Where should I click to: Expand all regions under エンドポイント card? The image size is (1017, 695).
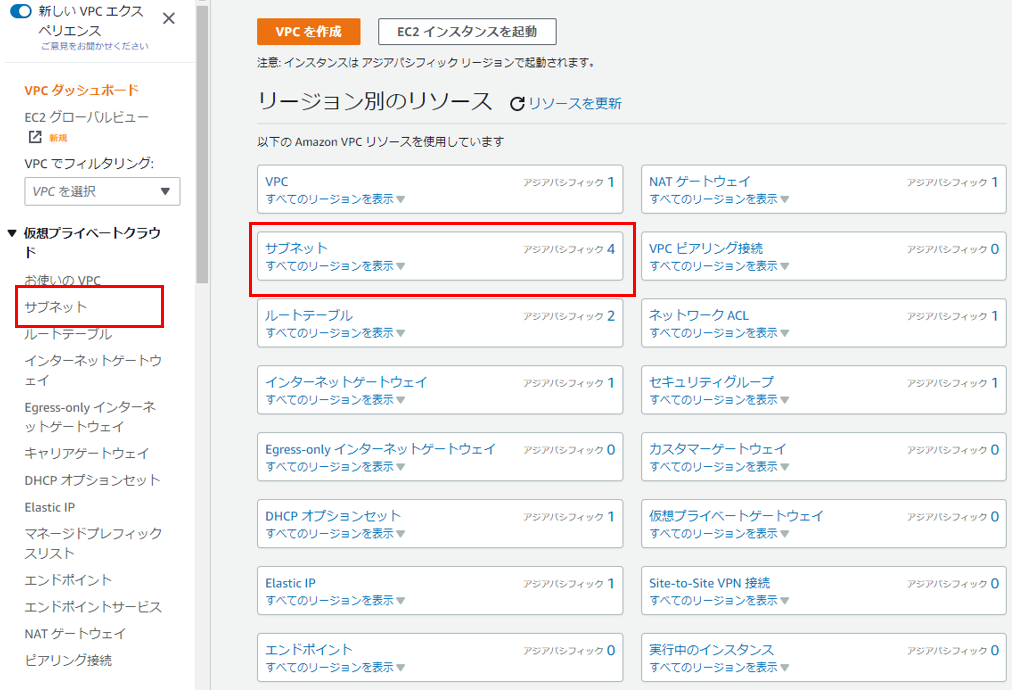335,667
